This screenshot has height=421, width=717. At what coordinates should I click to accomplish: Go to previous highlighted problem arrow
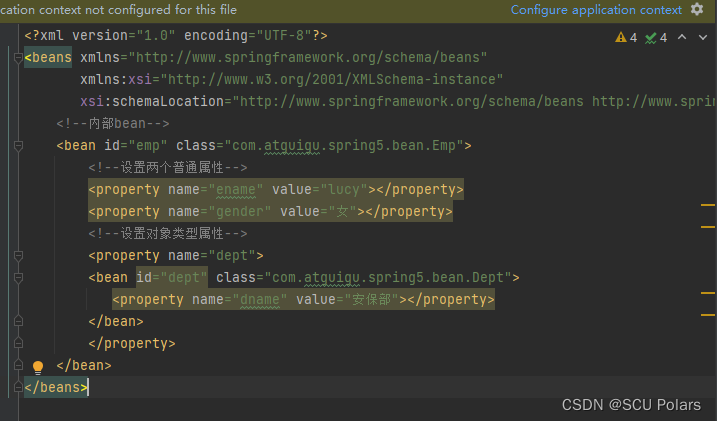[x=682, y=37]
